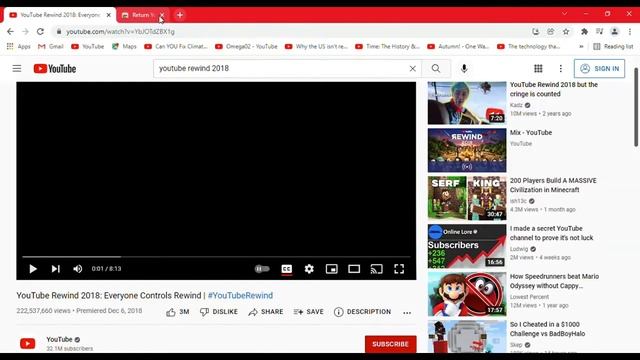Enable miniplayer mode
The height and width of the screenshot is (360, 640).
pyautogui.click(x=331, y=269)
